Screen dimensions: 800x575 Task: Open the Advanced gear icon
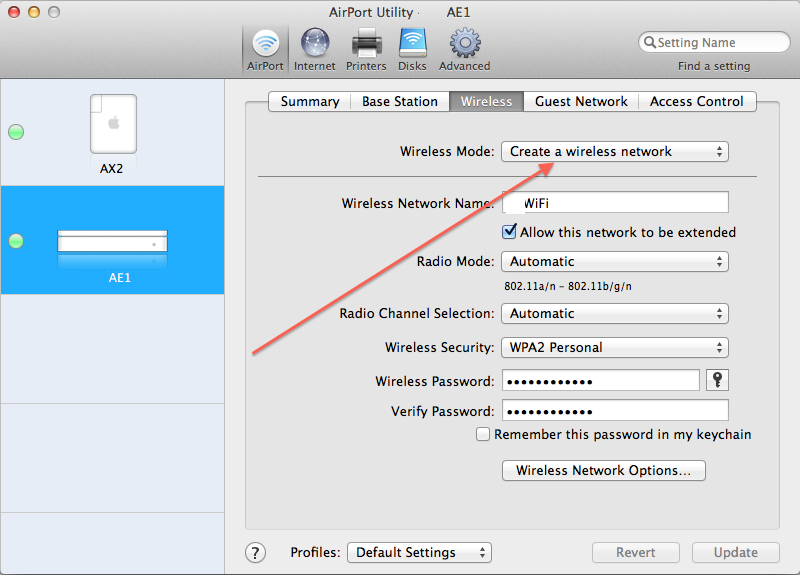(x=464, y=50)
